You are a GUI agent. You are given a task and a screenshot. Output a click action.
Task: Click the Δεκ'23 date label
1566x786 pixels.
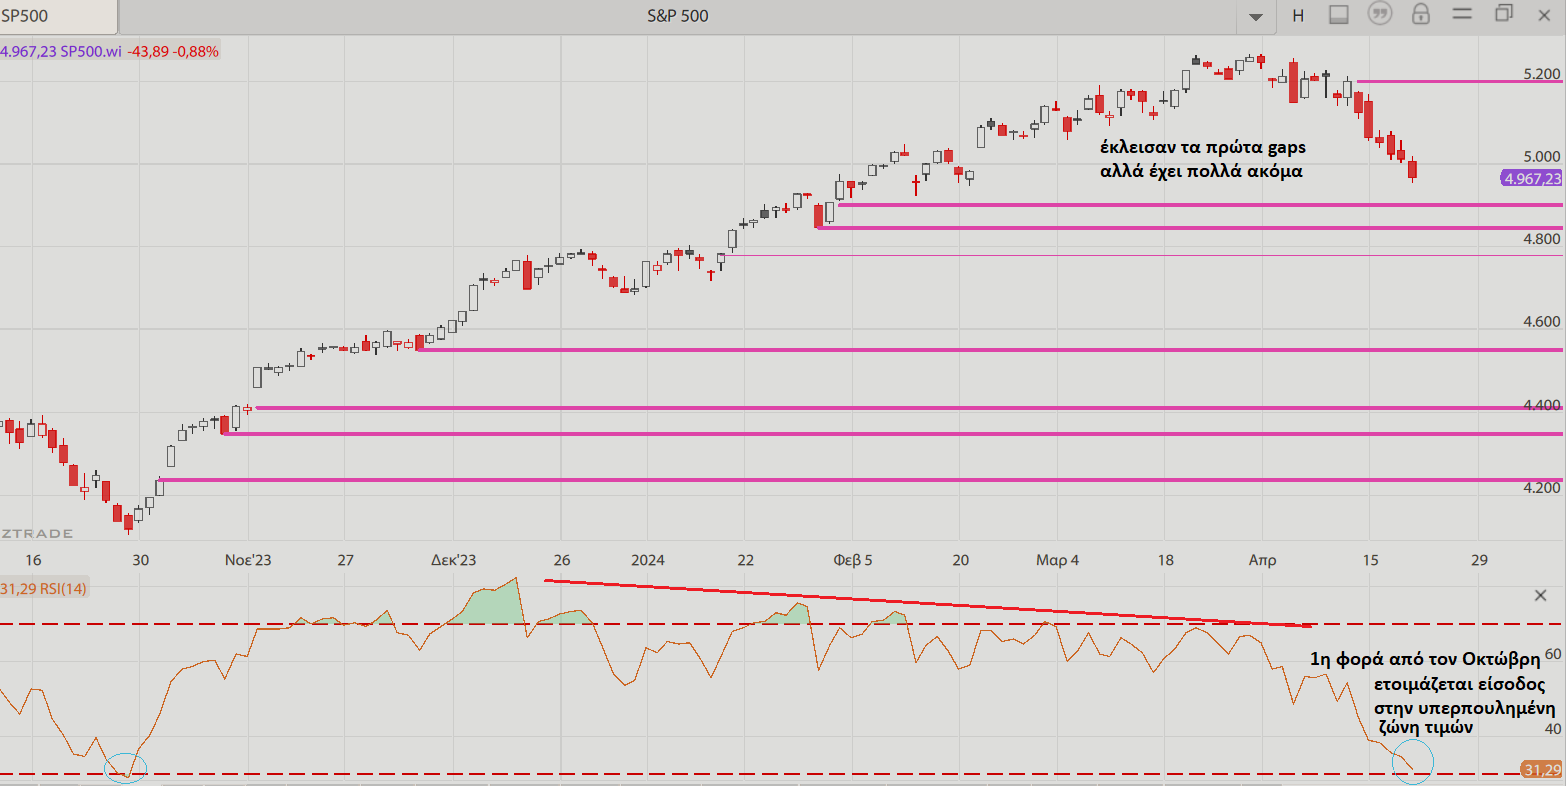coord(453,560)
